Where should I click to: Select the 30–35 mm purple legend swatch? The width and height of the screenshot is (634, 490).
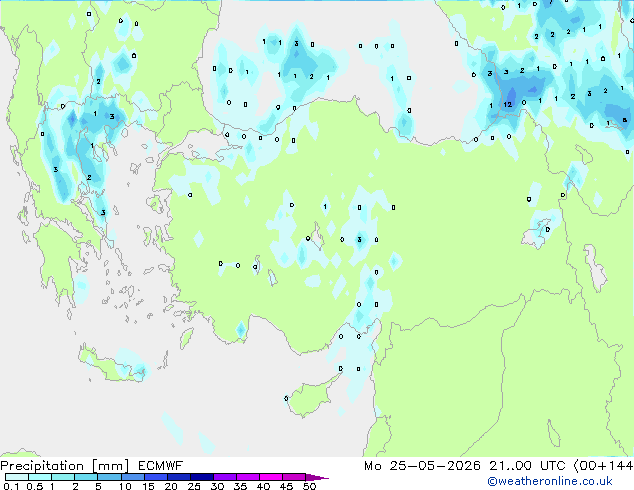click(224, 477)
